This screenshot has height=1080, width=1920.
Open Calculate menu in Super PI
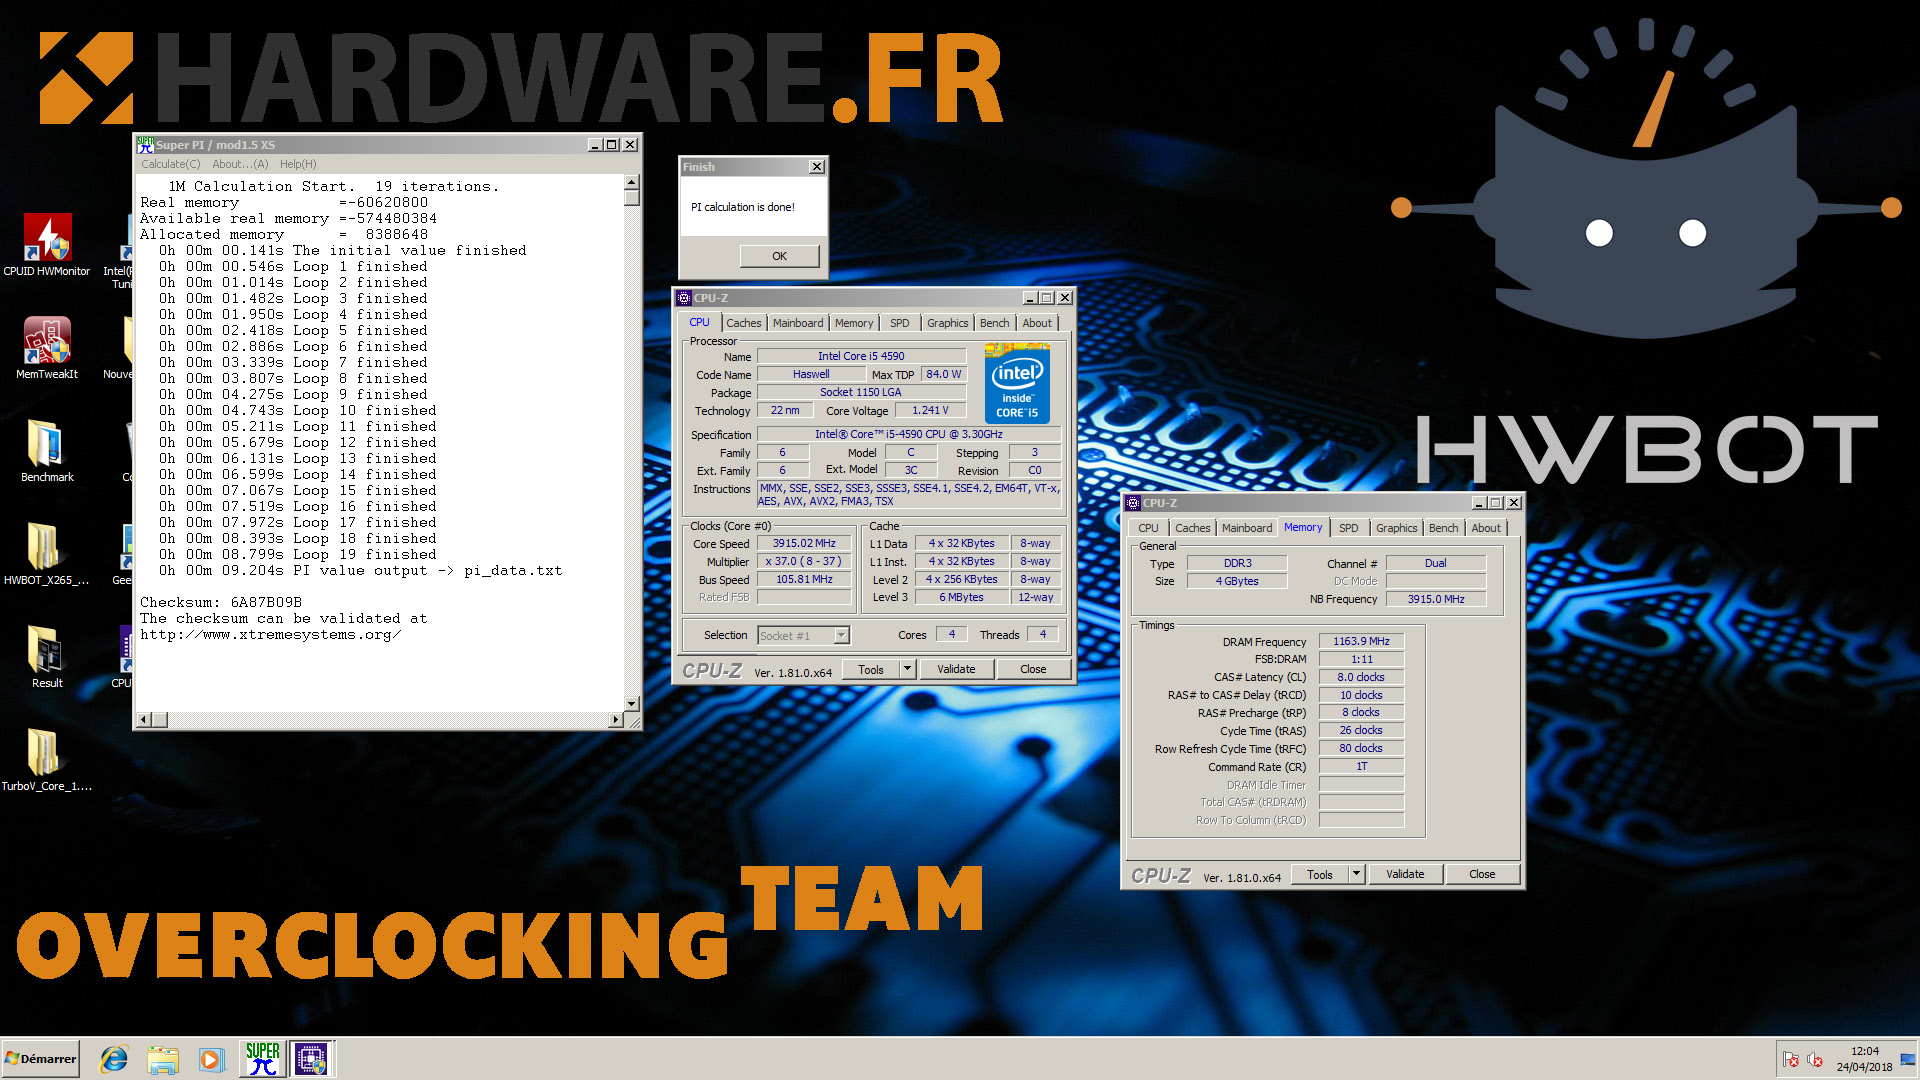point(170,164)
